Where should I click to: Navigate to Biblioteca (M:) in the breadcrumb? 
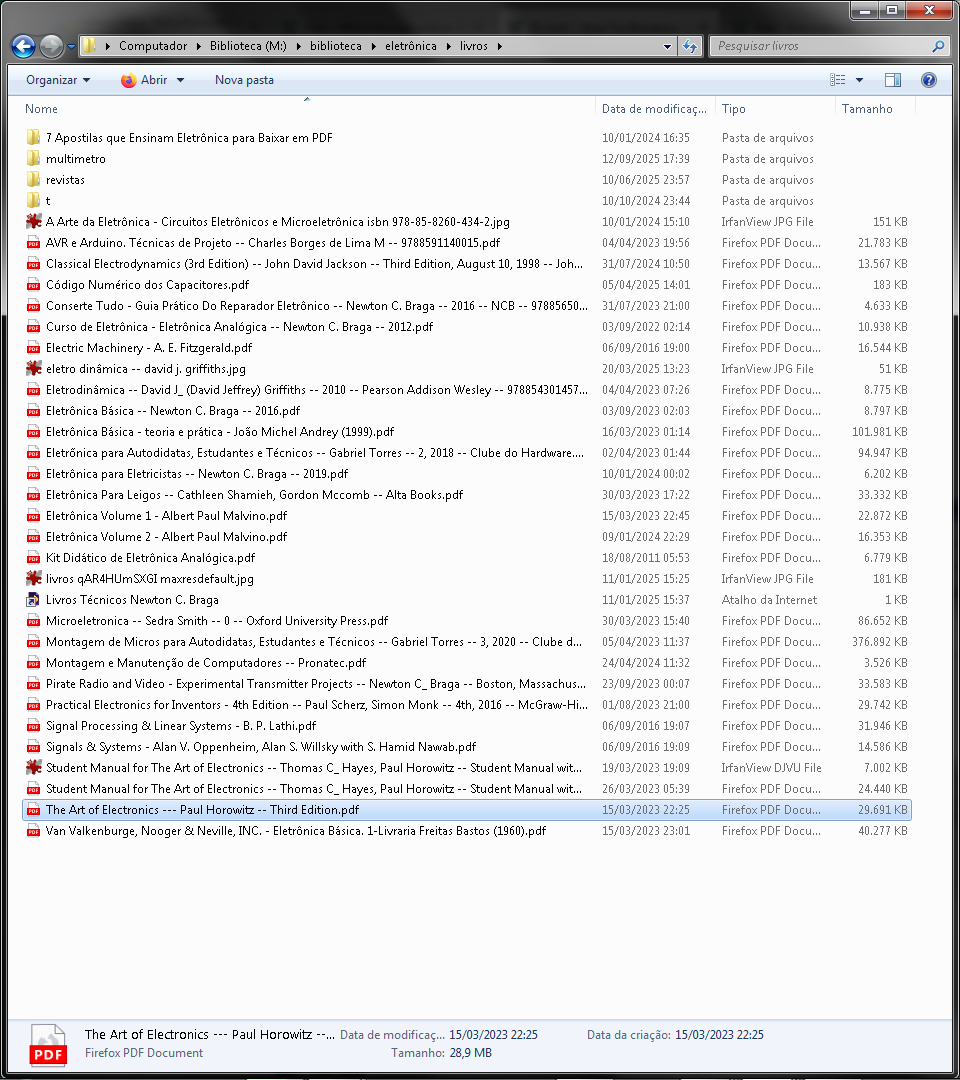pos(248,46)
